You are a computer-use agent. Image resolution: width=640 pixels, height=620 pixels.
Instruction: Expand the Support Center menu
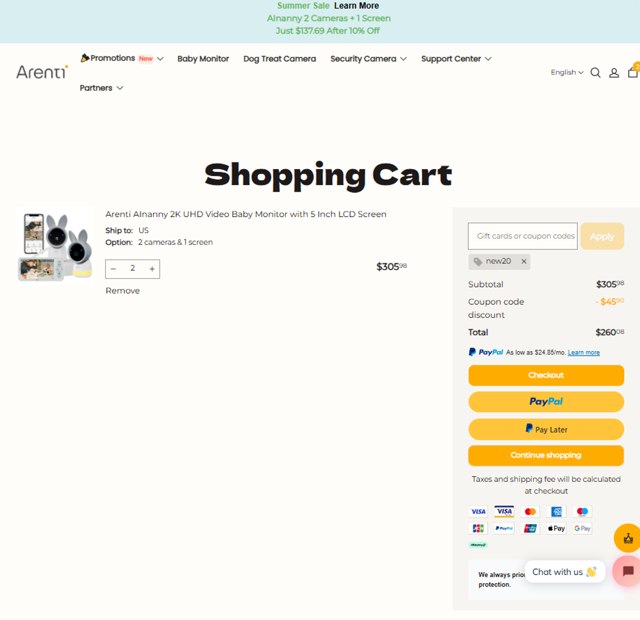(456, 59)
